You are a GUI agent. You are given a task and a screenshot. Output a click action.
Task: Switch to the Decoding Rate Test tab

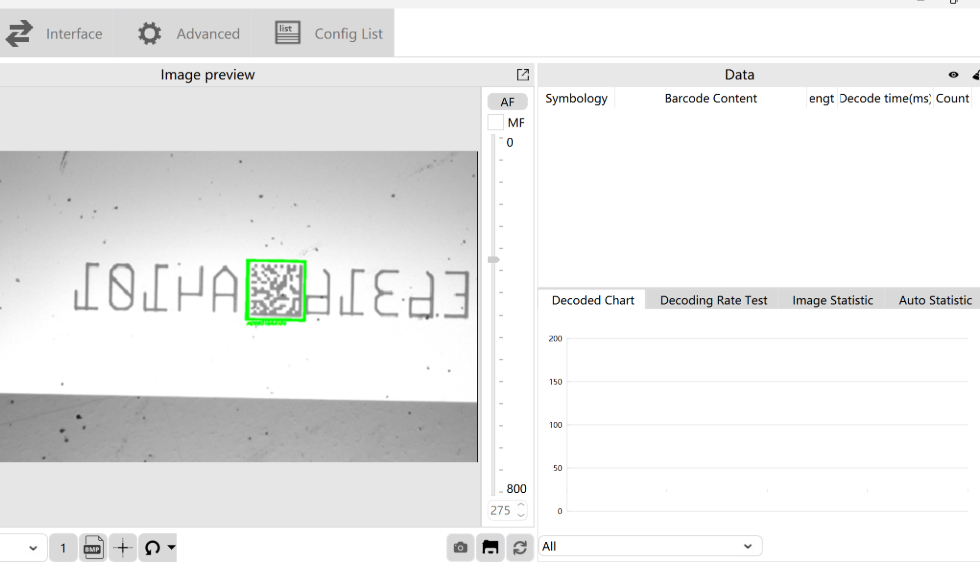pos(713,300)
